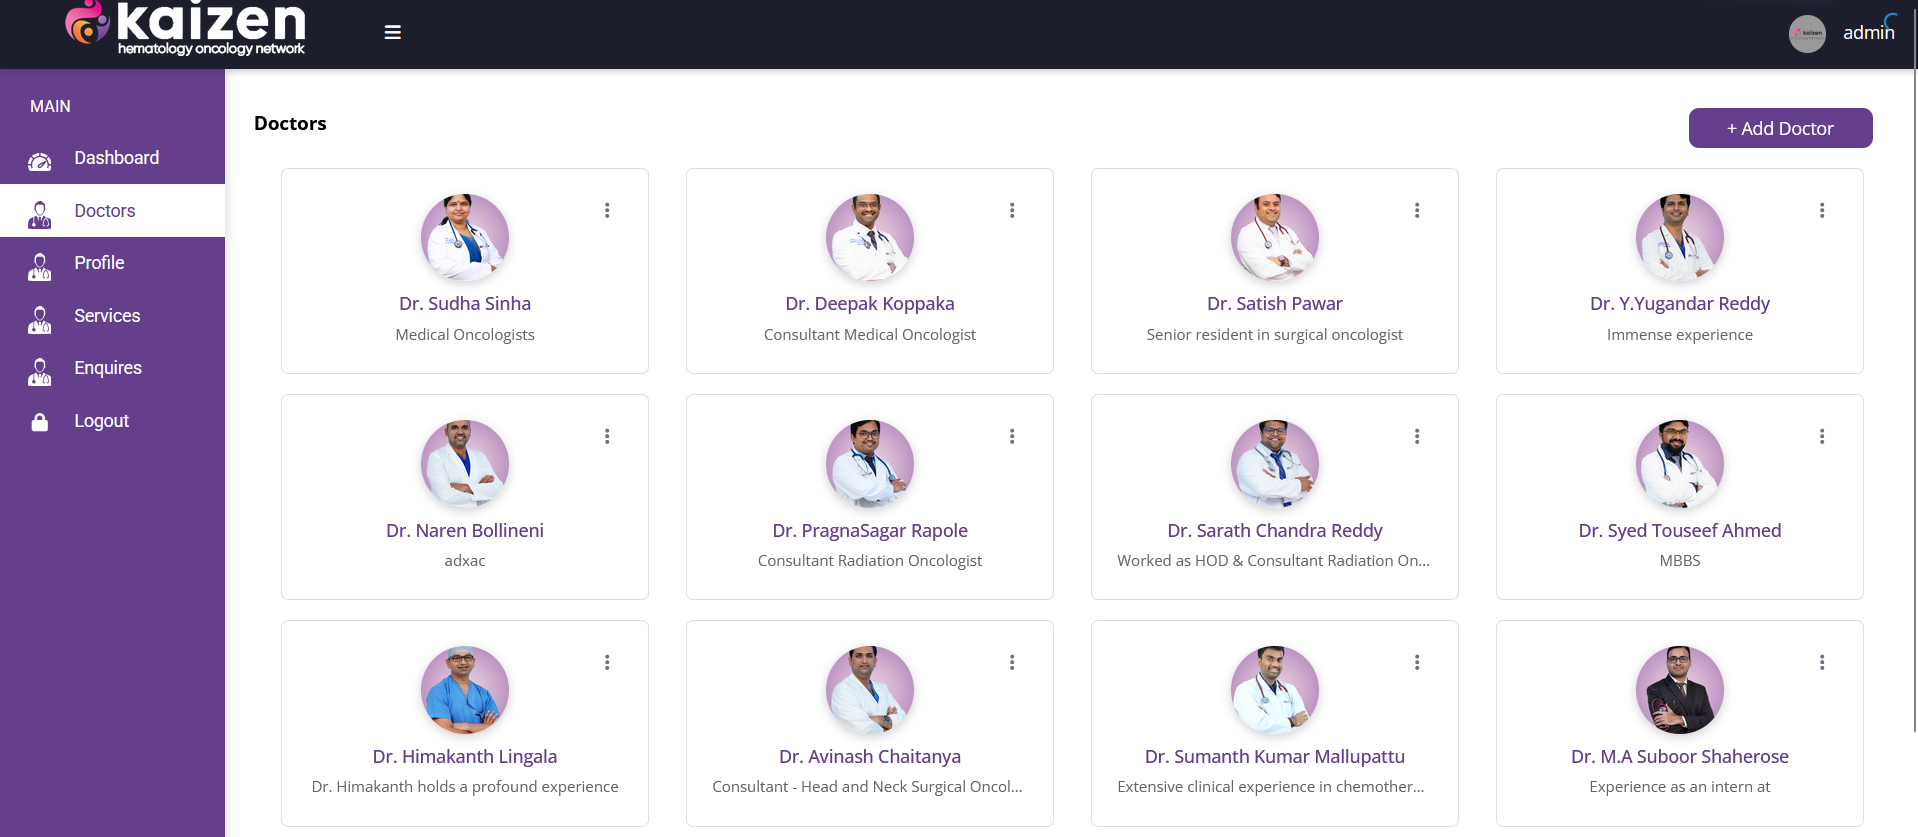Click Dr. Y.Yugandar Reddy's photo

(x=1680, y=238)
